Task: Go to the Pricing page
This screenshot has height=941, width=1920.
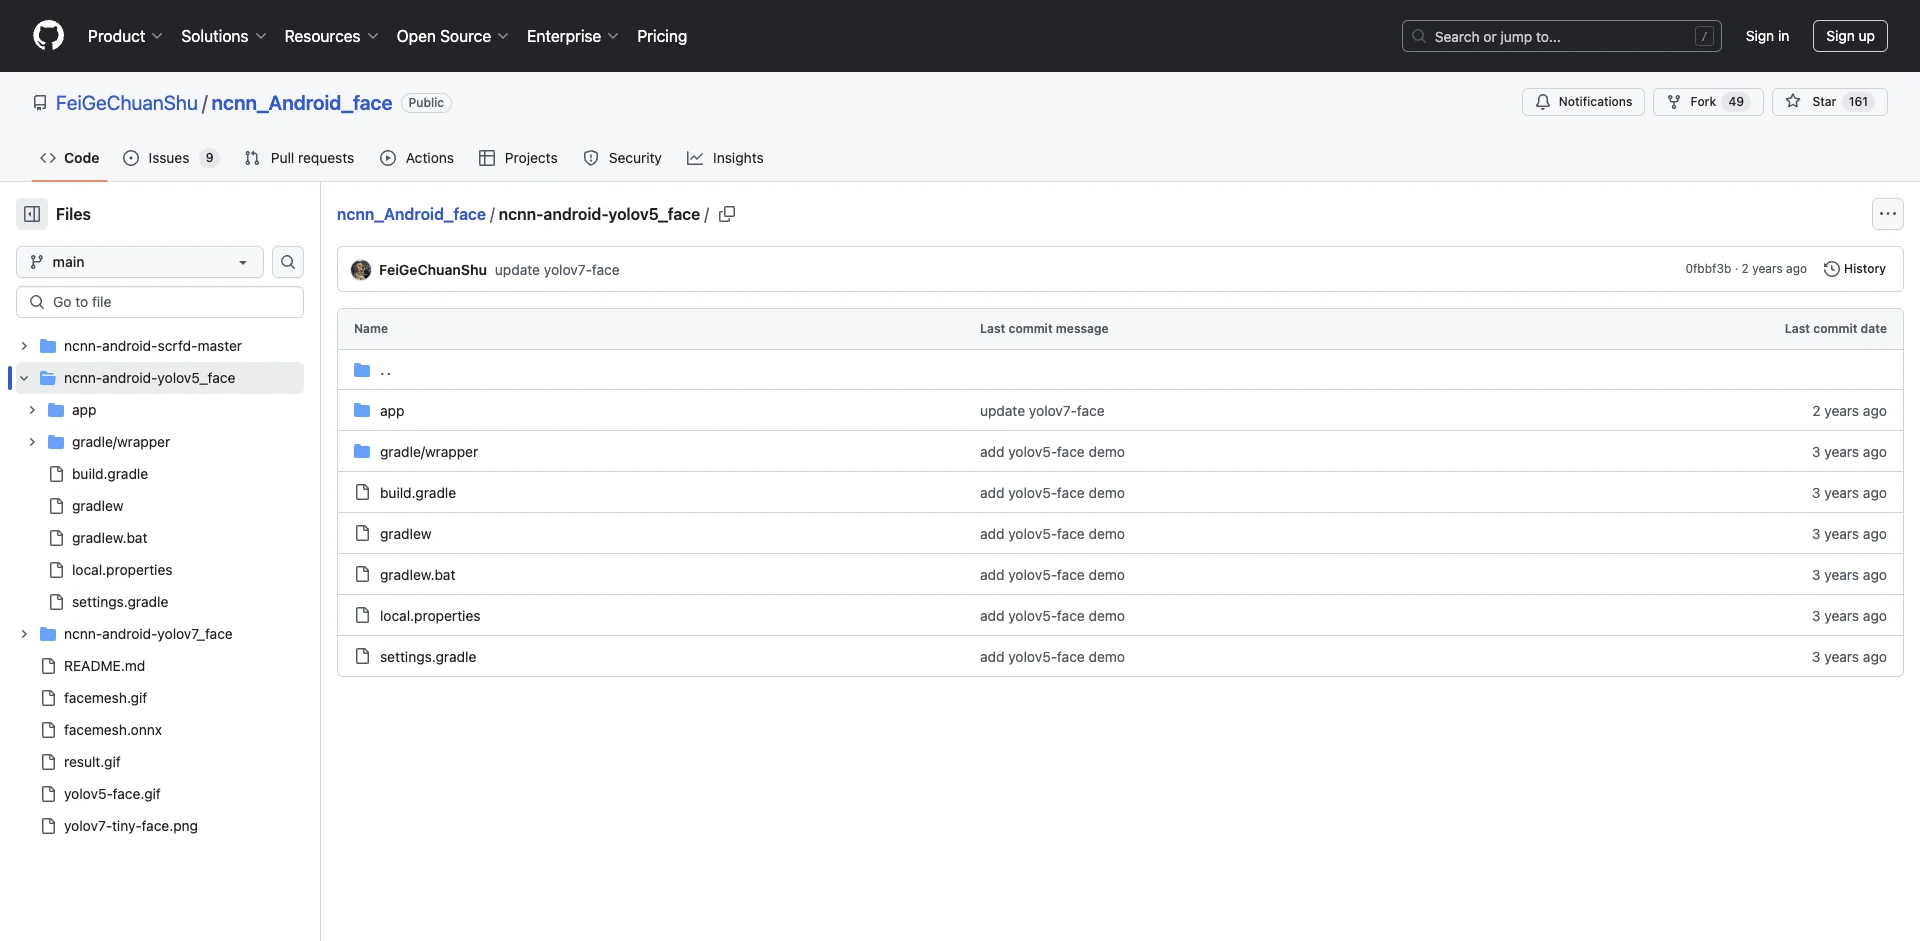Action: (x=662, y=36)
